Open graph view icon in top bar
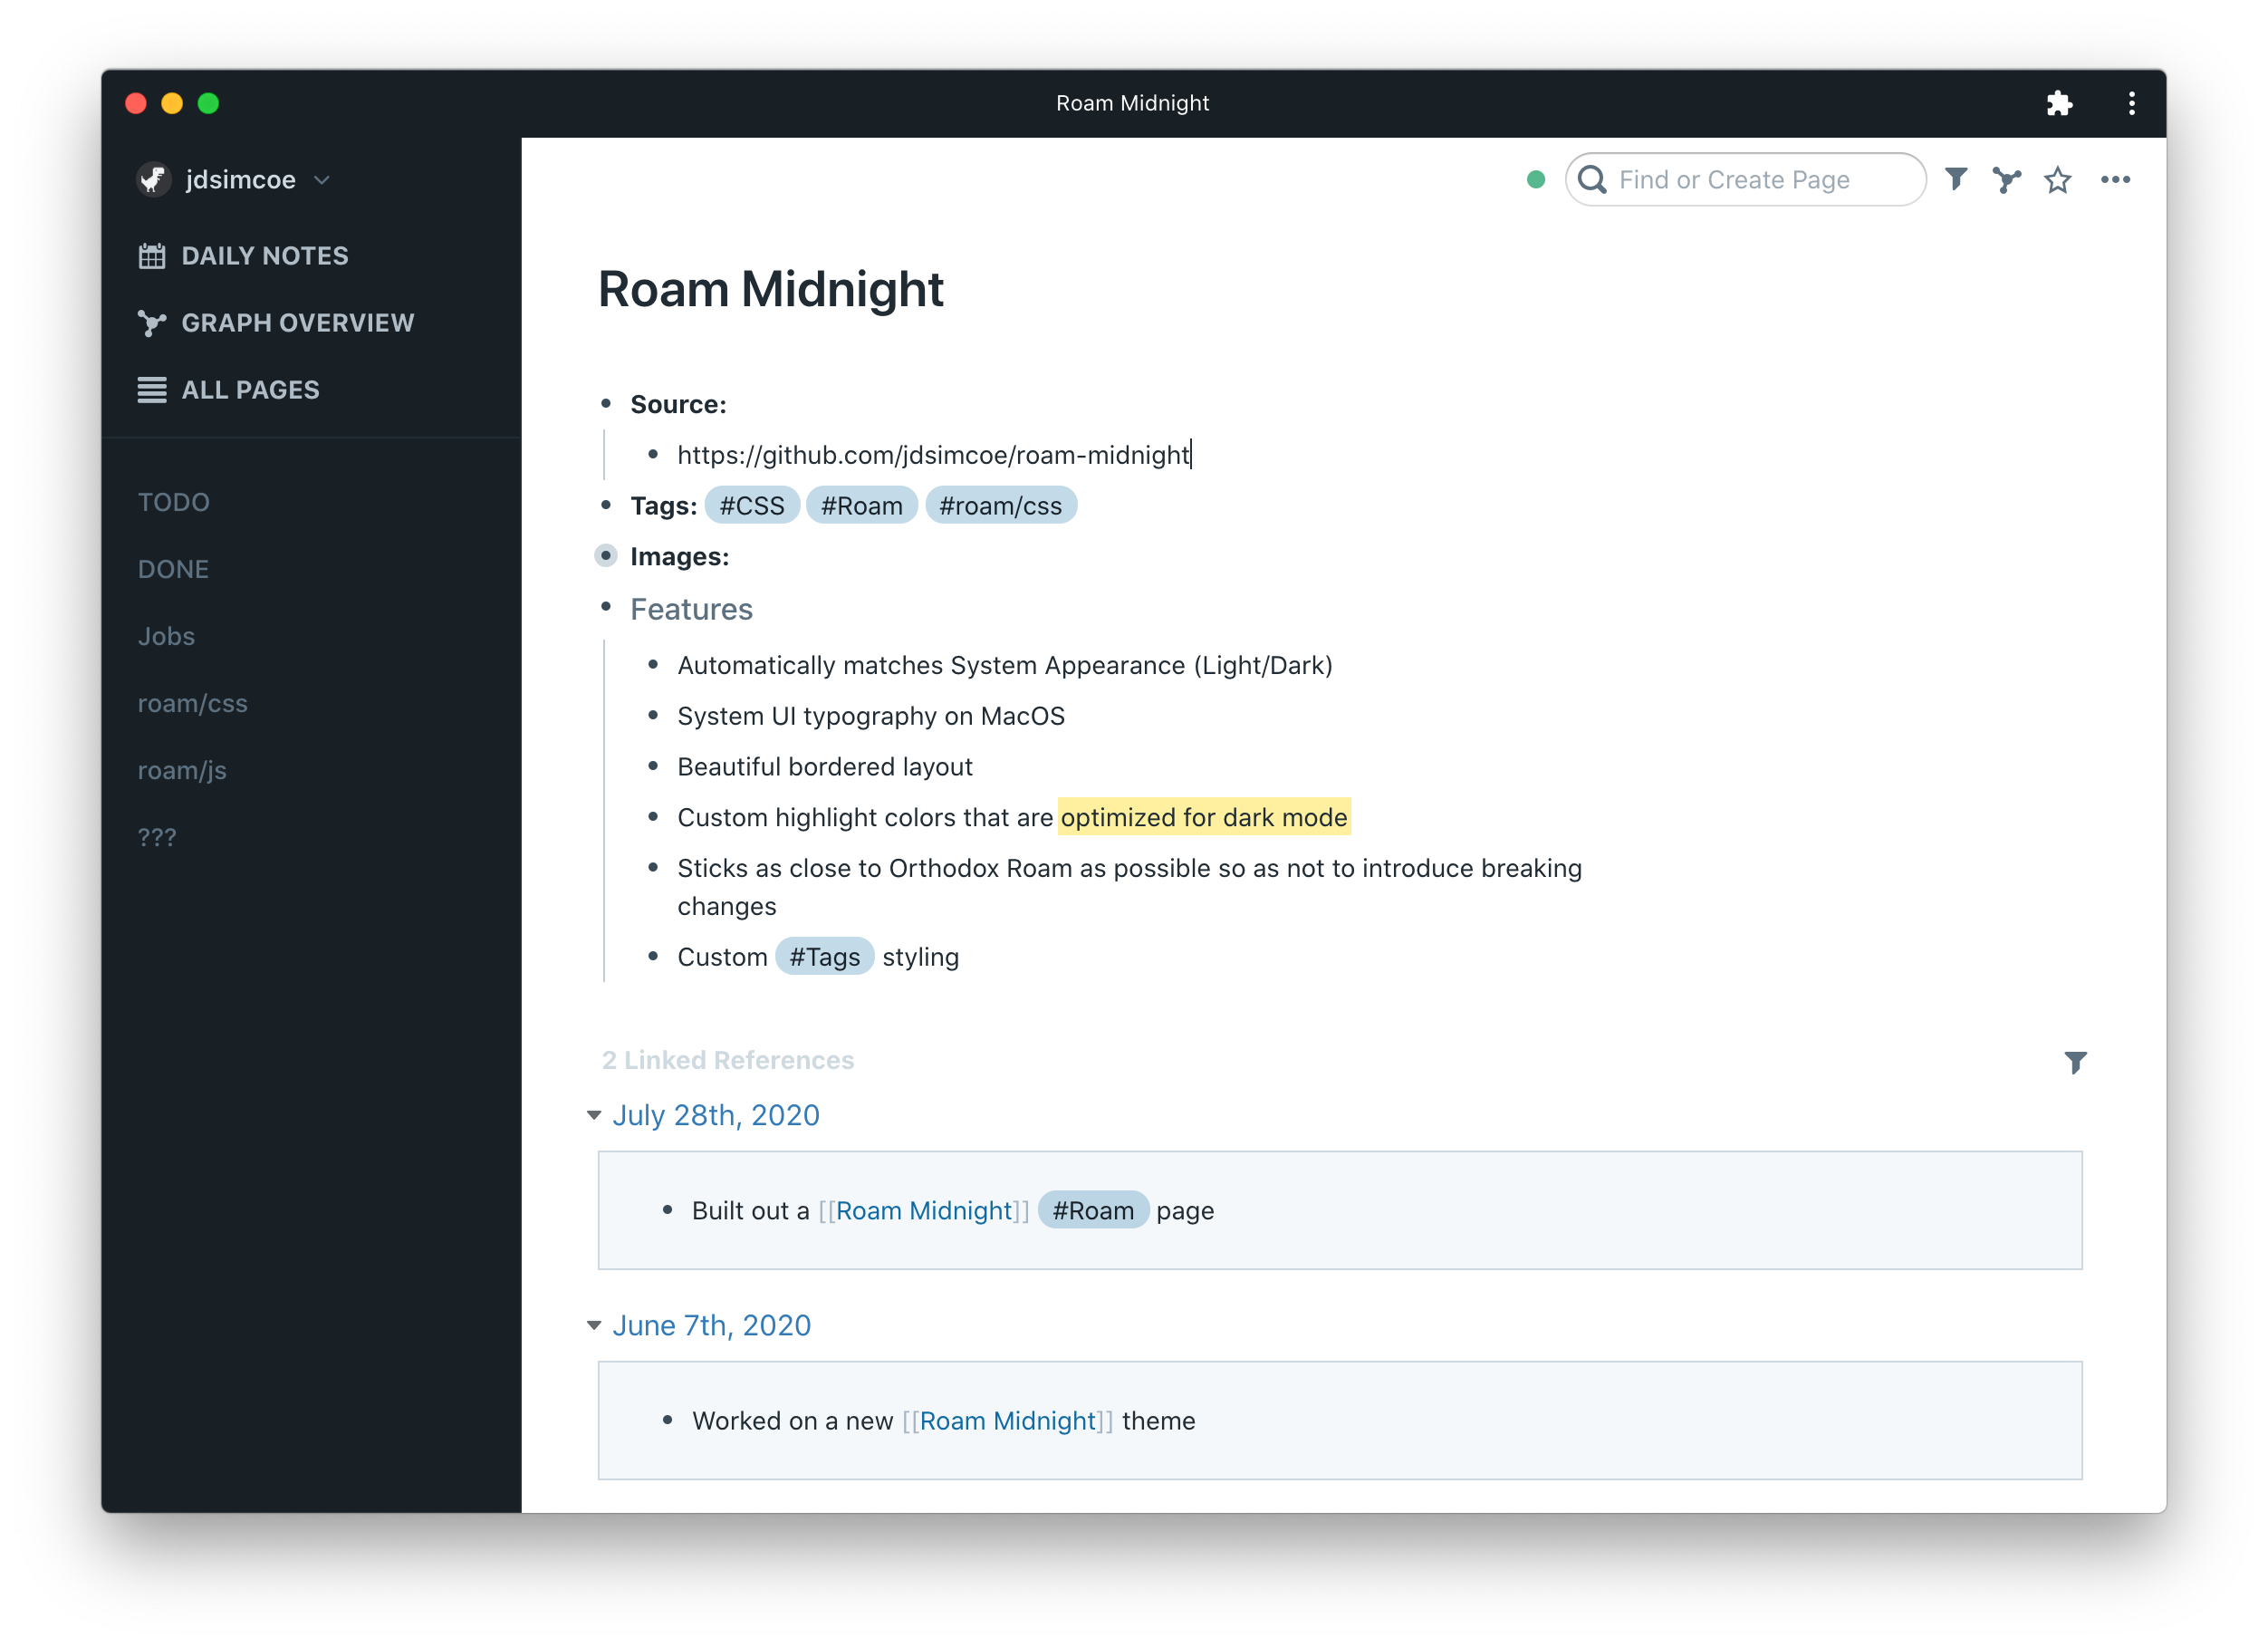2268x1647 pixels. click(2006, 180)
